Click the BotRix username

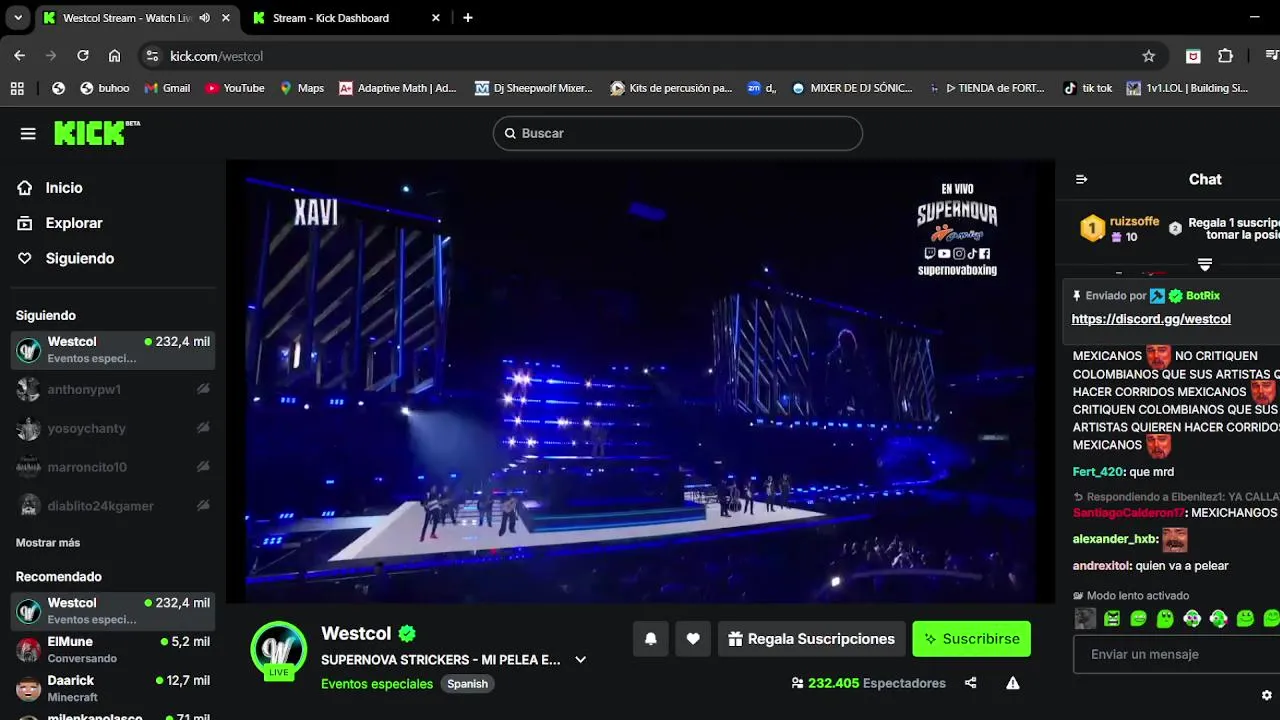point(1203,296)
